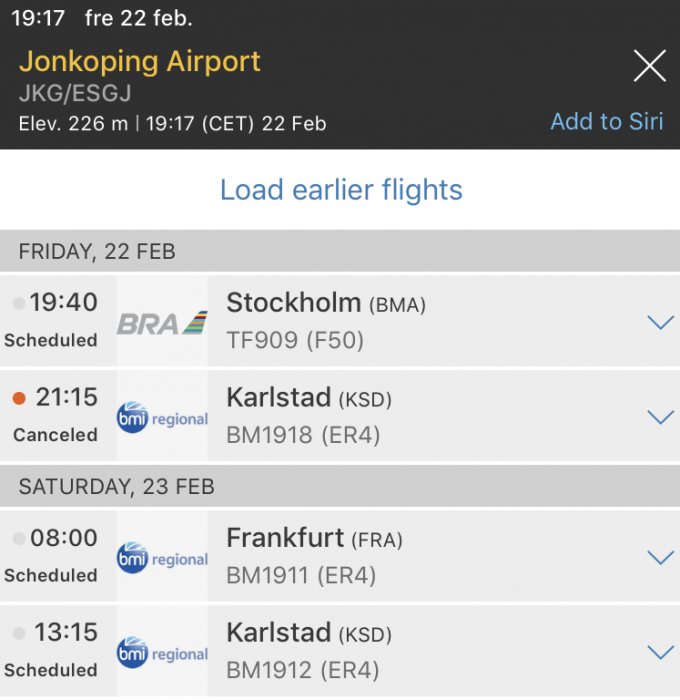Tap the Jonkoping Airport title

click(140, 61)
